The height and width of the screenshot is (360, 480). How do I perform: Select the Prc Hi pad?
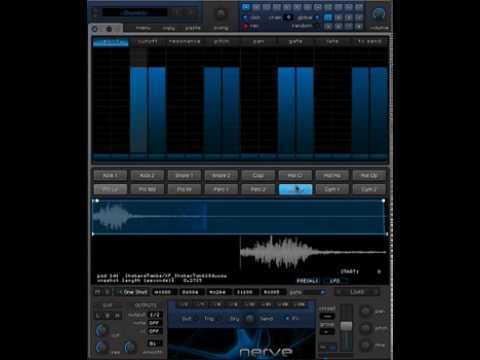[184, 189]
